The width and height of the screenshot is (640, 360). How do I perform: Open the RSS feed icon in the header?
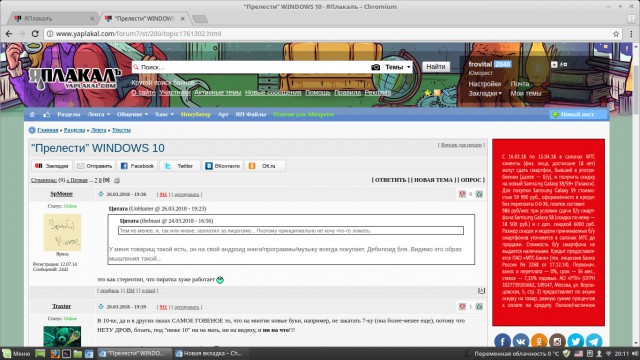point(437,93)
